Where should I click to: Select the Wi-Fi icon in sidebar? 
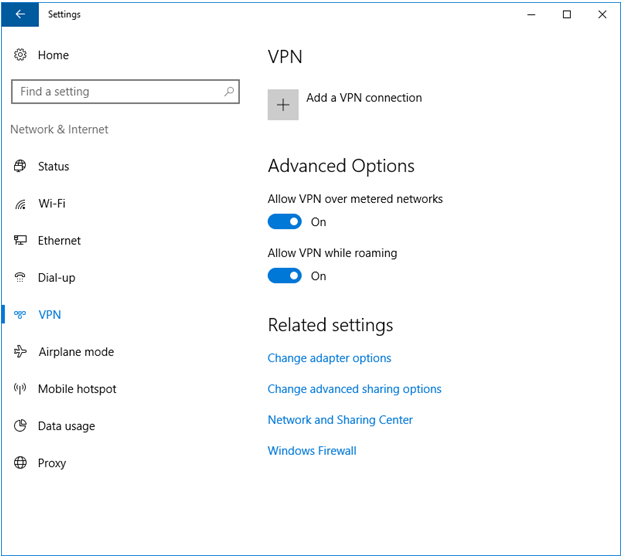click(x=20, y=204)
